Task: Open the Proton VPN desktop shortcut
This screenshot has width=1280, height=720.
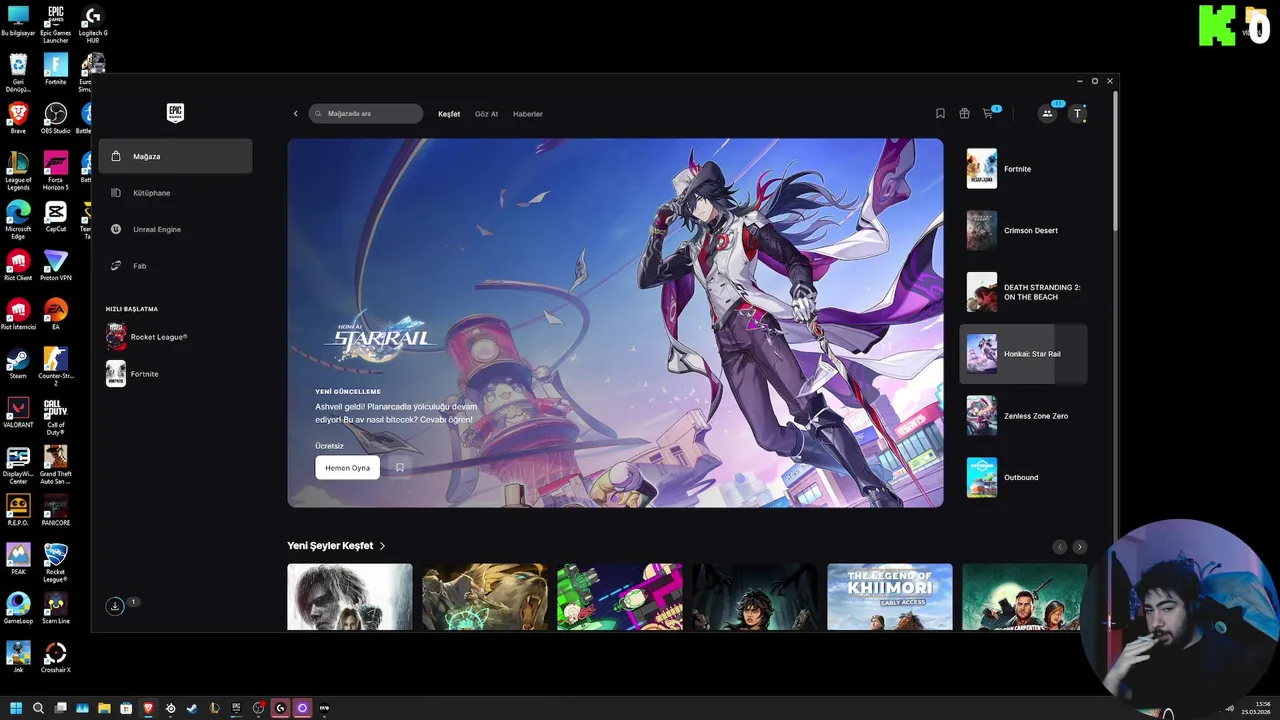Action: click(x=55, y=266)
